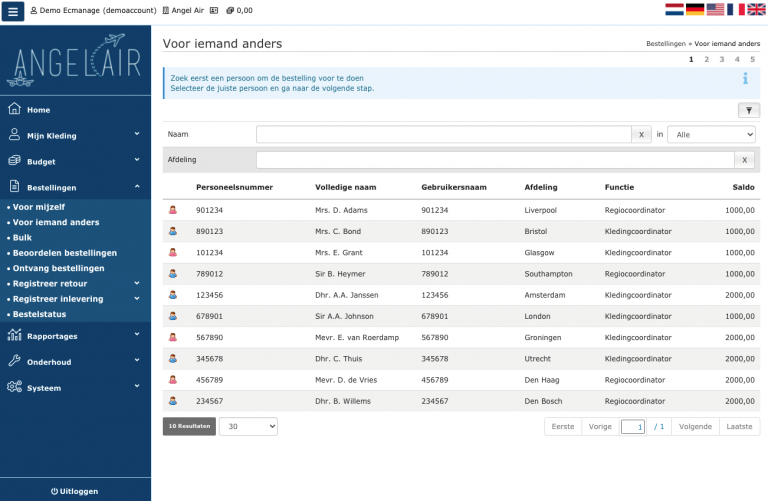
Task: Switch language using German flag icon
Action: [694, 9]
